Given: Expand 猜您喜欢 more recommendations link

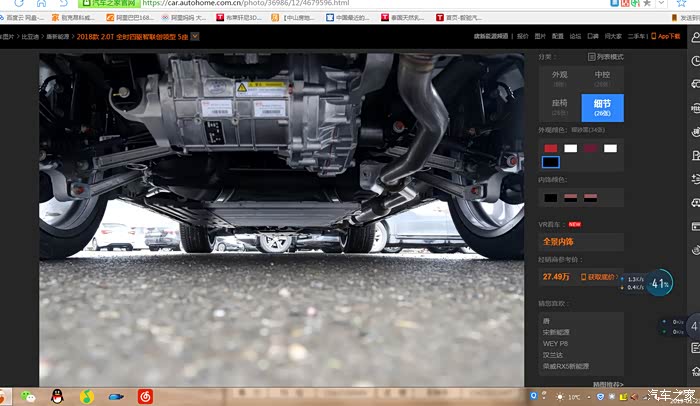Looking at the screenshot, I should (x=607, y=384).
